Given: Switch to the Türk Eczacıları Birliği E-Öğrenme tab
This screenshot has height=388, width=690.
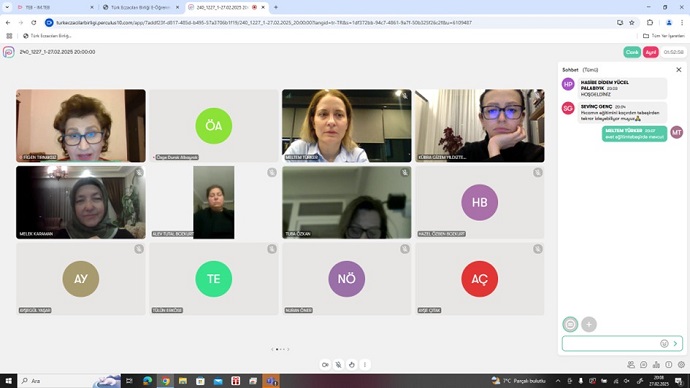Looking at the screenshot, I should pos(141,7).
